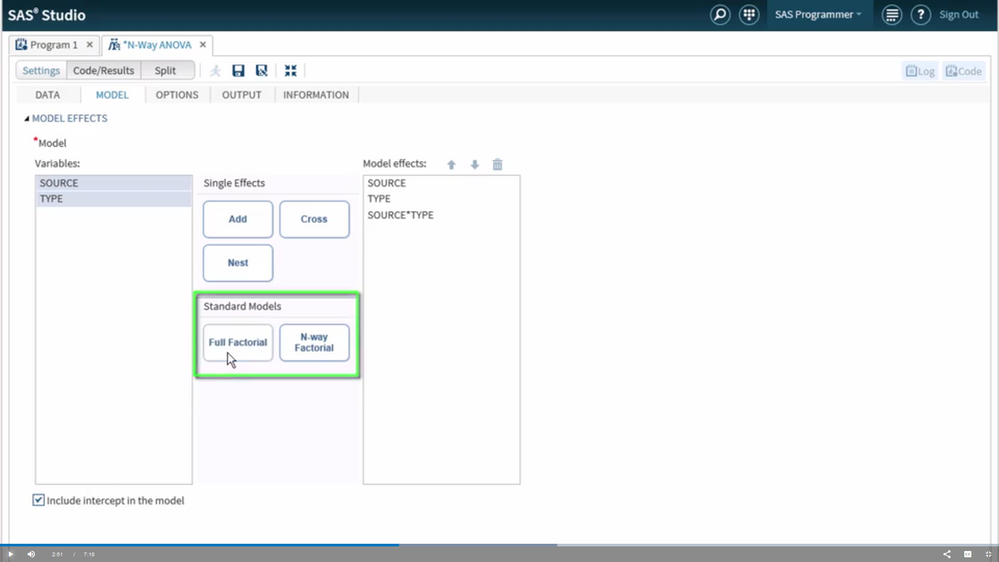Image resolution: width=999 pixels, height=562 pixels.
Task: Open the OUTPUT tab
Action: click(x=241, y=95)
